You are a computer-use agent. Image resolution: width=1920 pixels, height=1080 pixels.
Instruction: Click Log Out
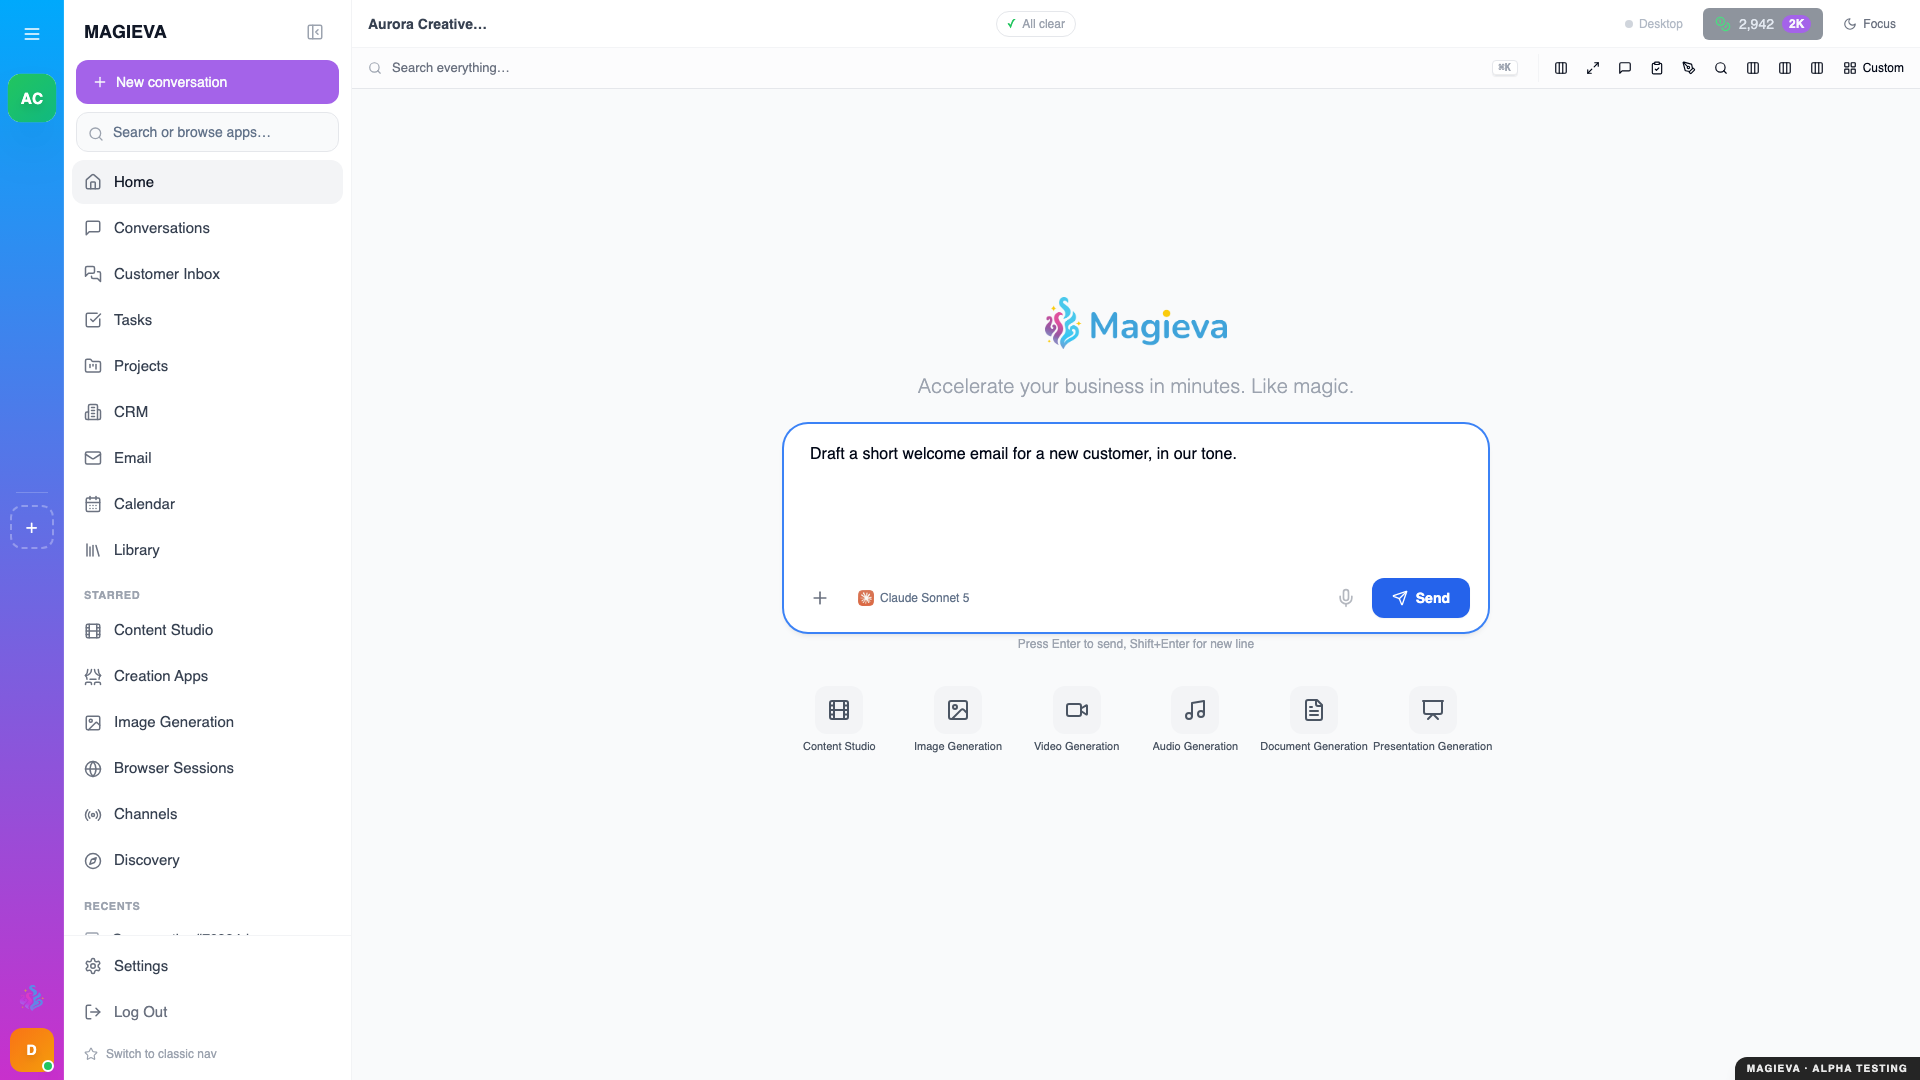coord(207,1012)
